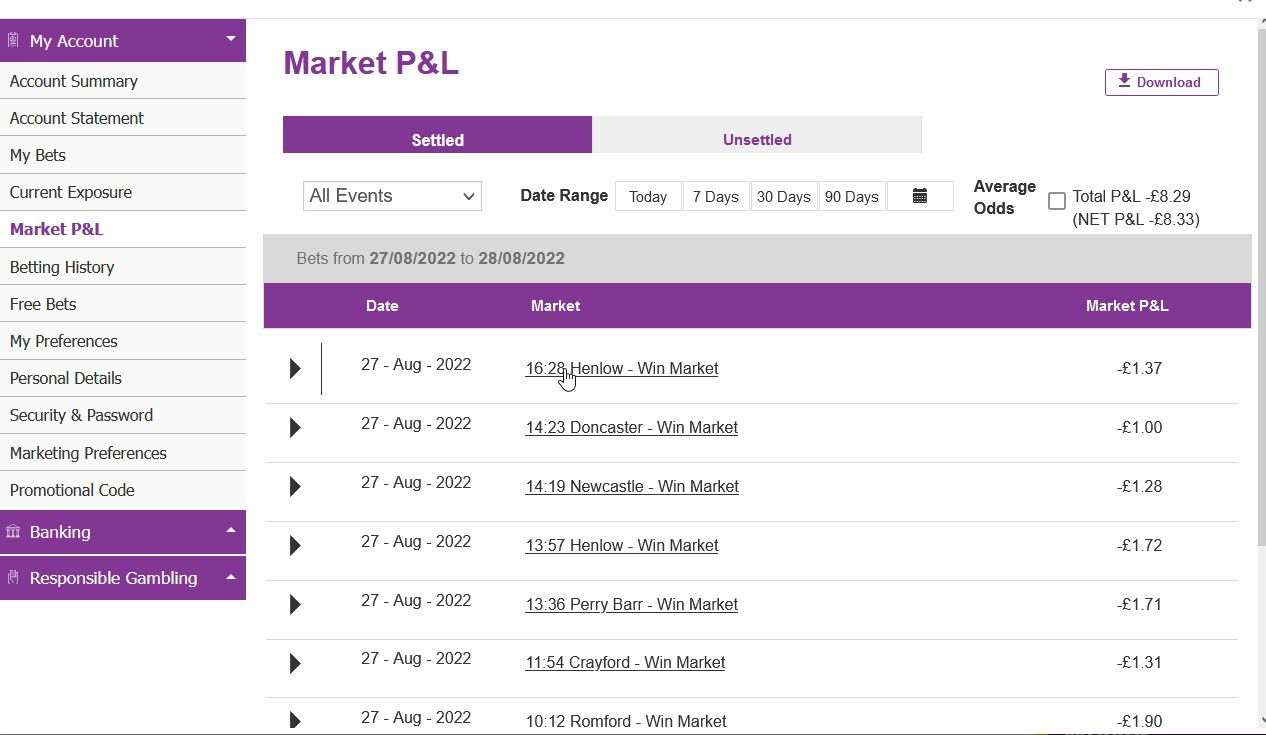Image resolution: width=1266 pixels, height=735 pixels.
Task: Open the calendar date picker icon
Action: [x=920, y=196]
